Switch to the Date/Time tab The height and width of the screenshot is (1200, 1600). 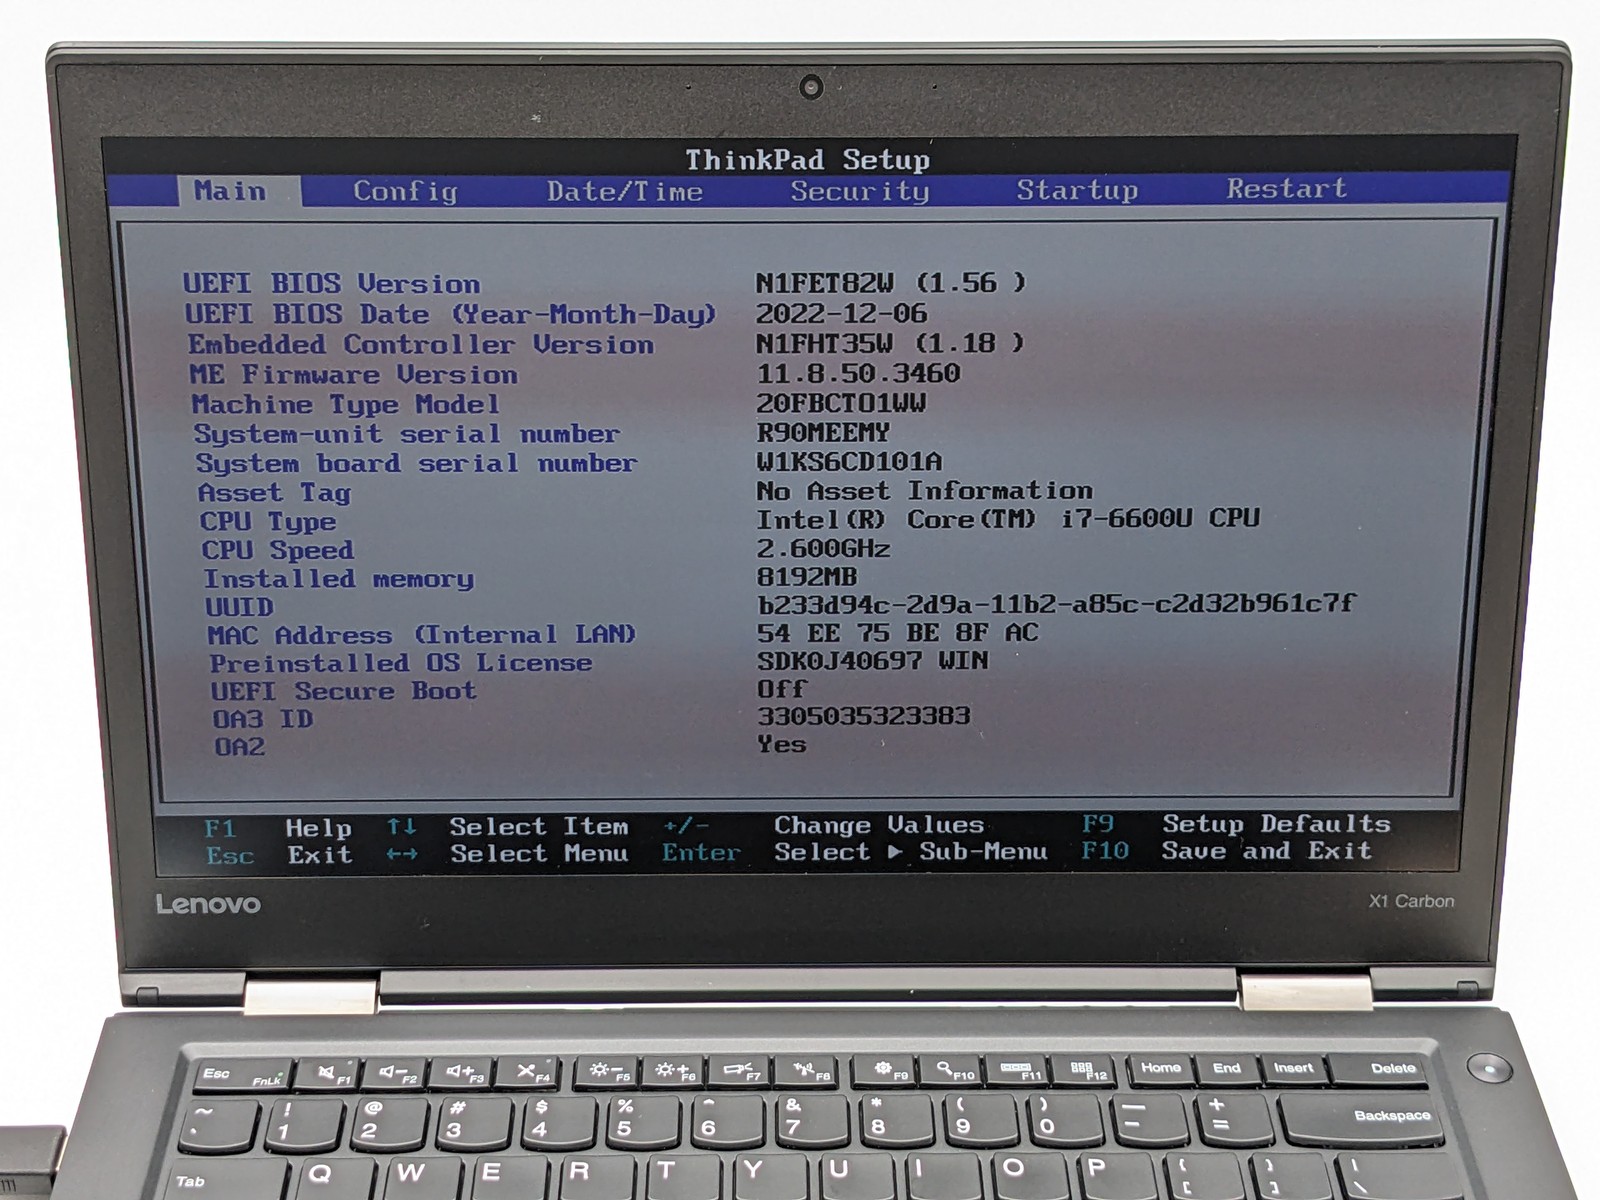tap(624, 191)
